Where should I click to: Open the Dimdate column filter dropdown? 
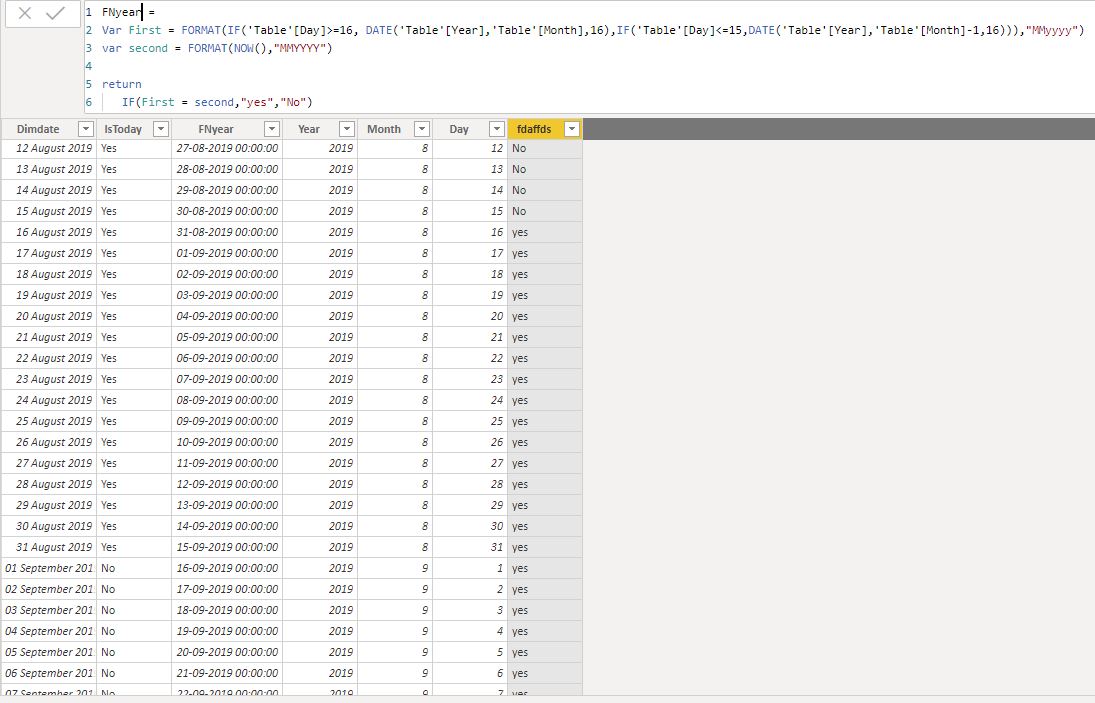[x=85, y=129]
